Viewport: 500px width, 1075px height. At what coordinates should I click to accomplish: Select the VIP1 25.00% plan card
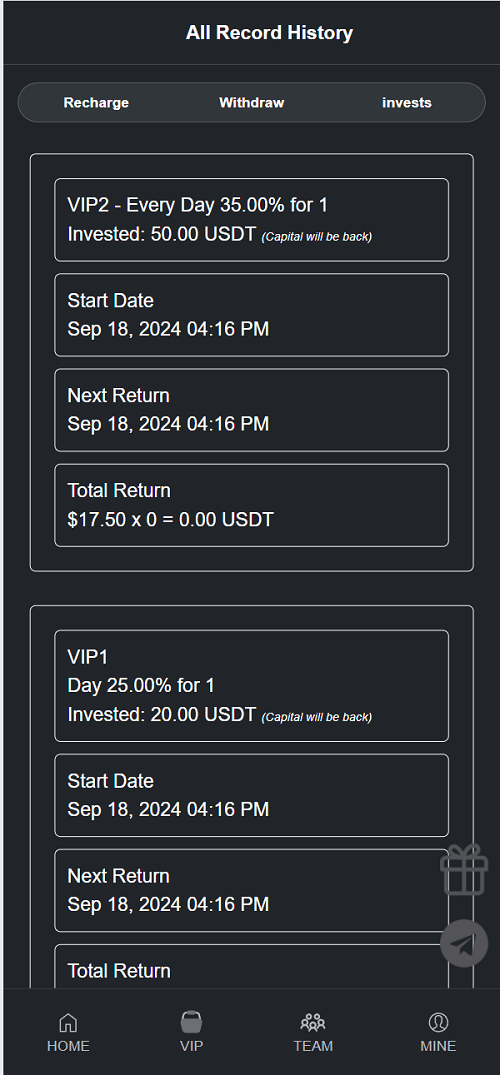click(x=252, y=686)
